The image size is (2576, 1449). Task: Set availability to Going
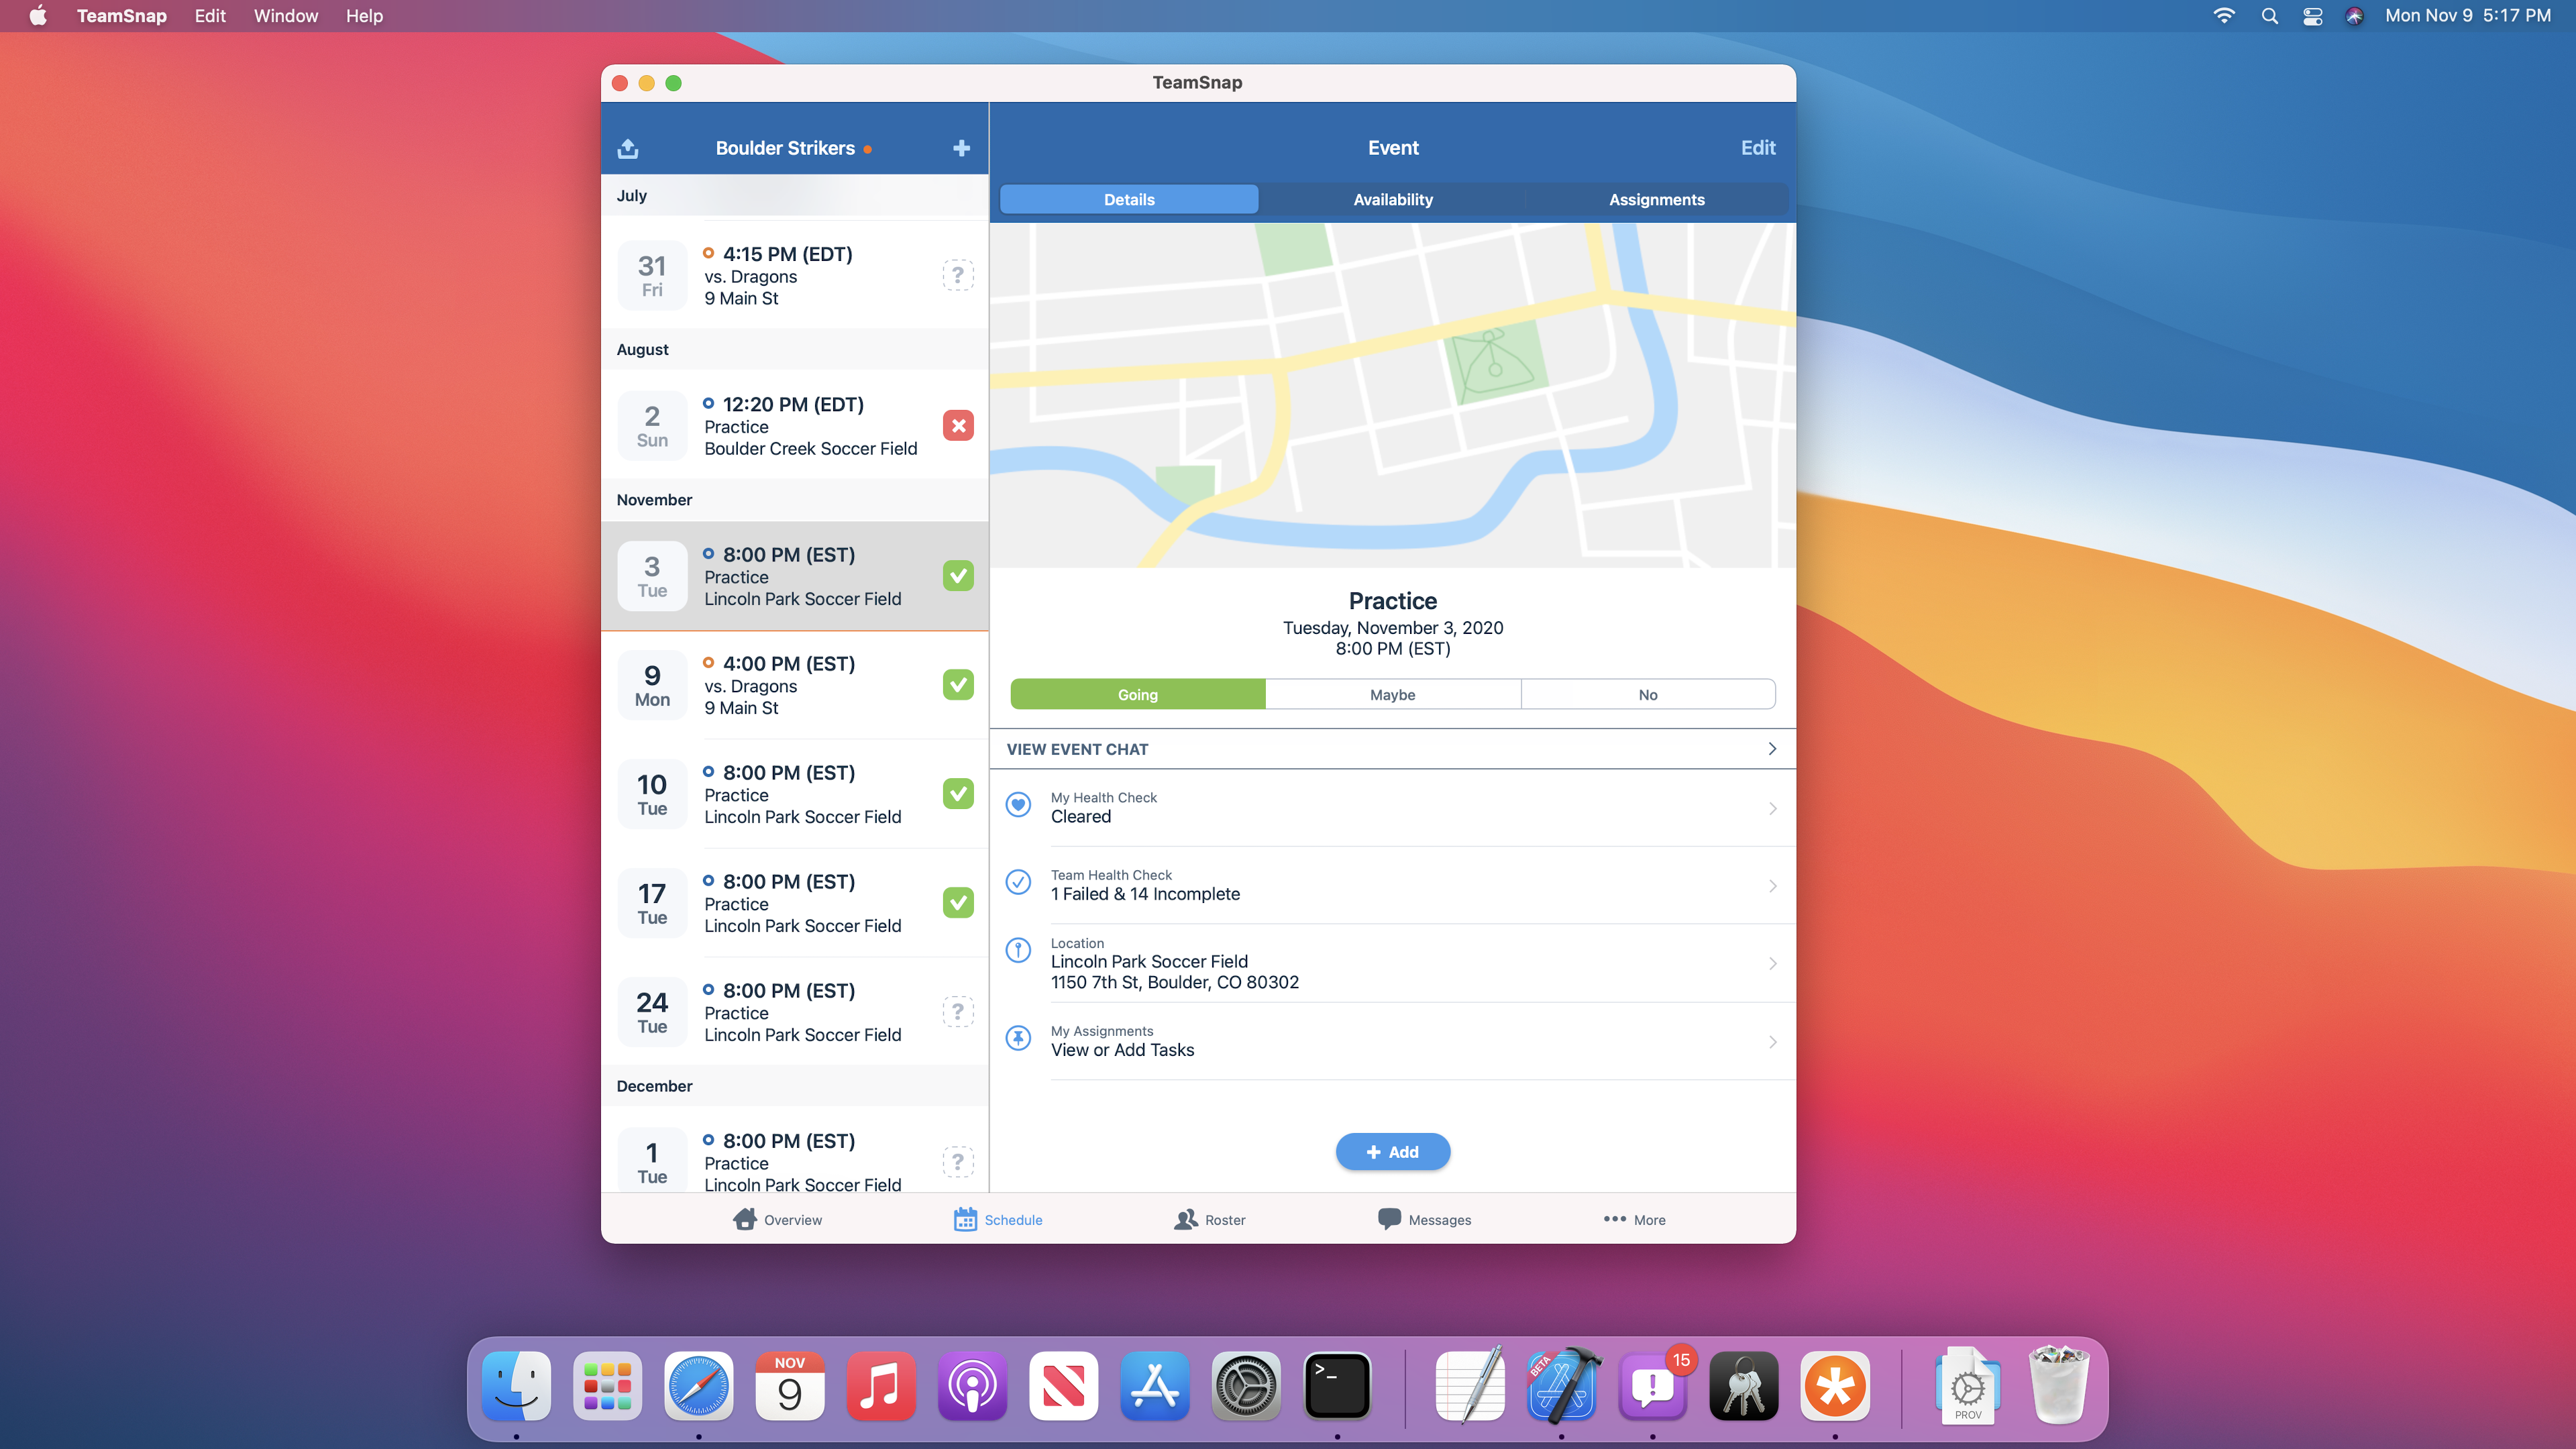tap(1137, 695)
